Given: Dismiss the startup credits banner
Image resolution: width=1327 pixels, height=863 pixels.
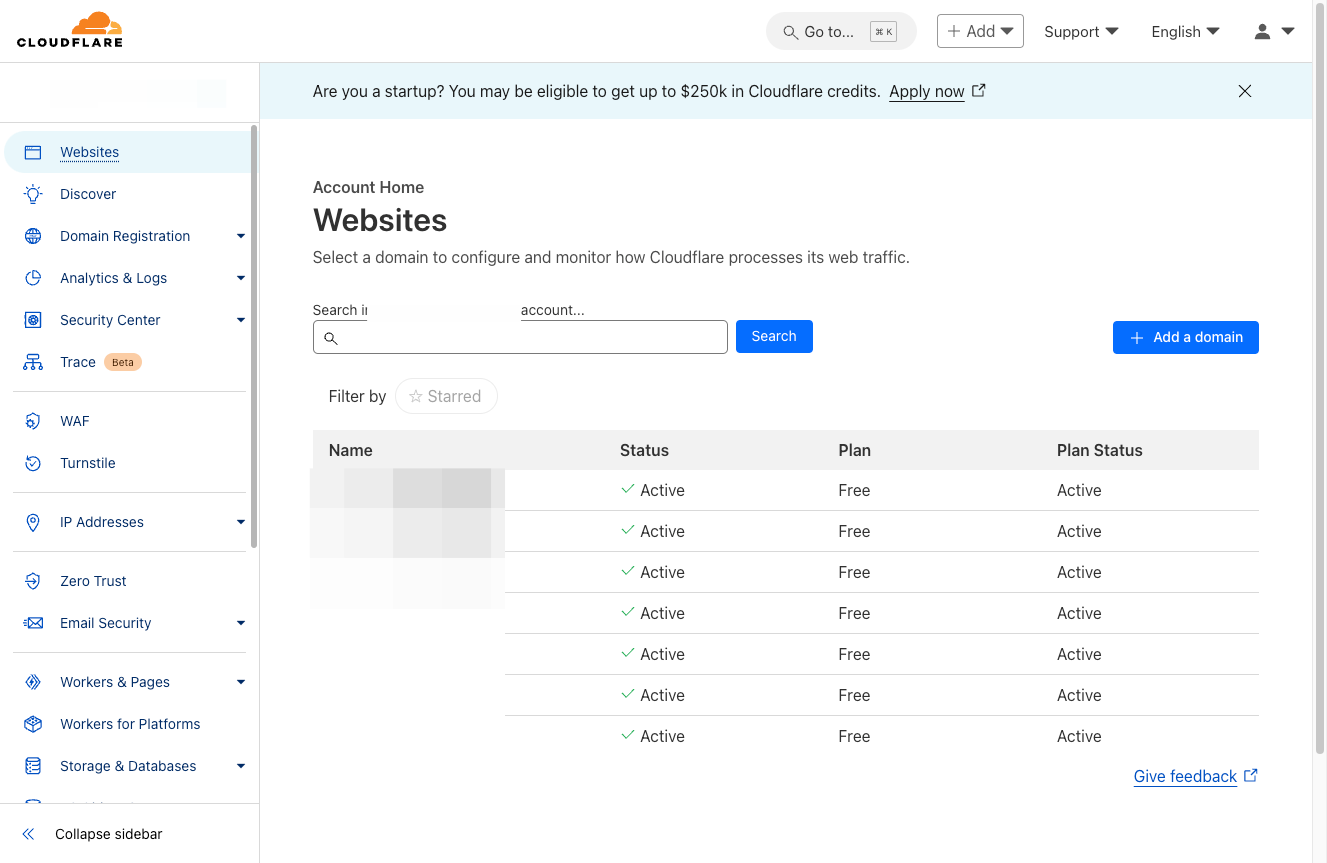Looking at the screenshot, I should point(1245,91).
